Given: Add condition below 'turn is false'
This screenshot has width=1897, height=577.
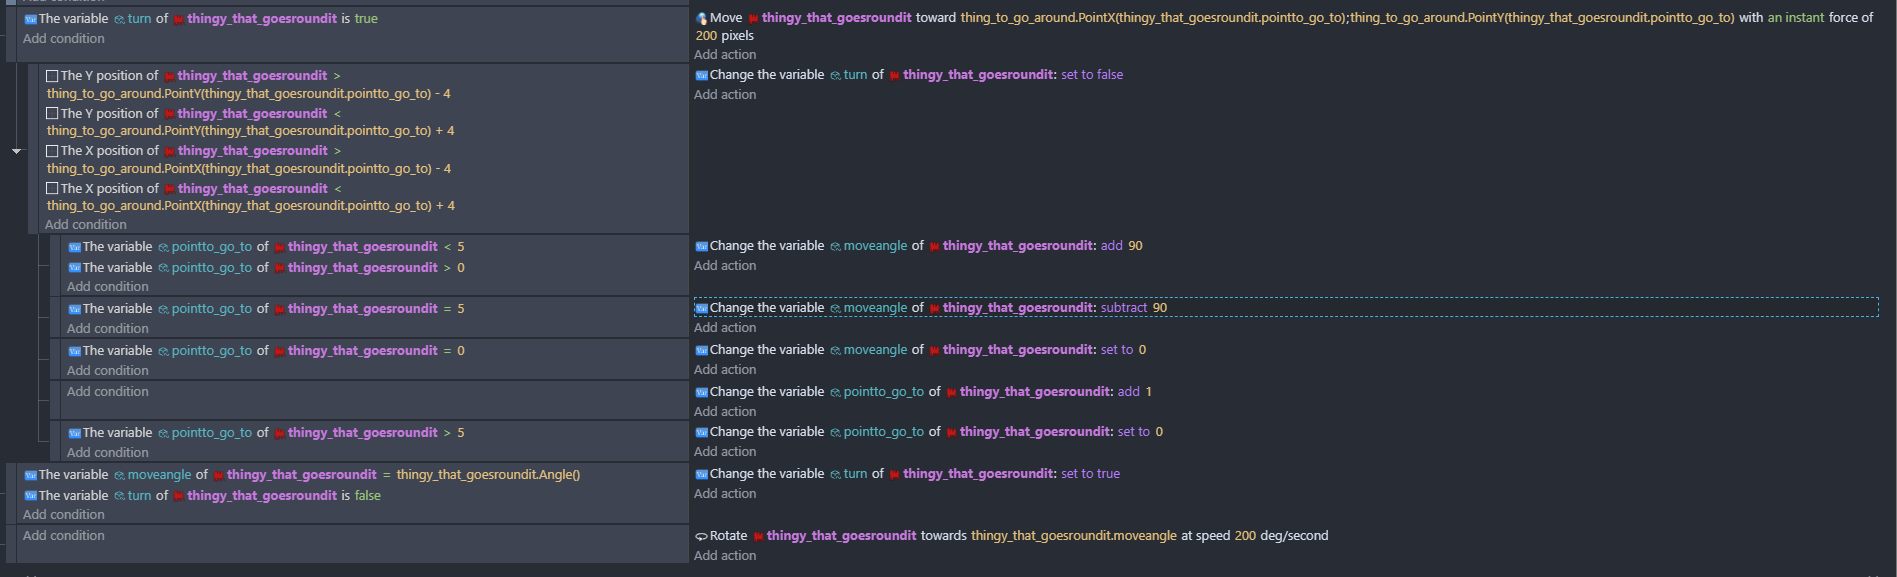Looking at the screenshot, I should click(x=64, y=515).
